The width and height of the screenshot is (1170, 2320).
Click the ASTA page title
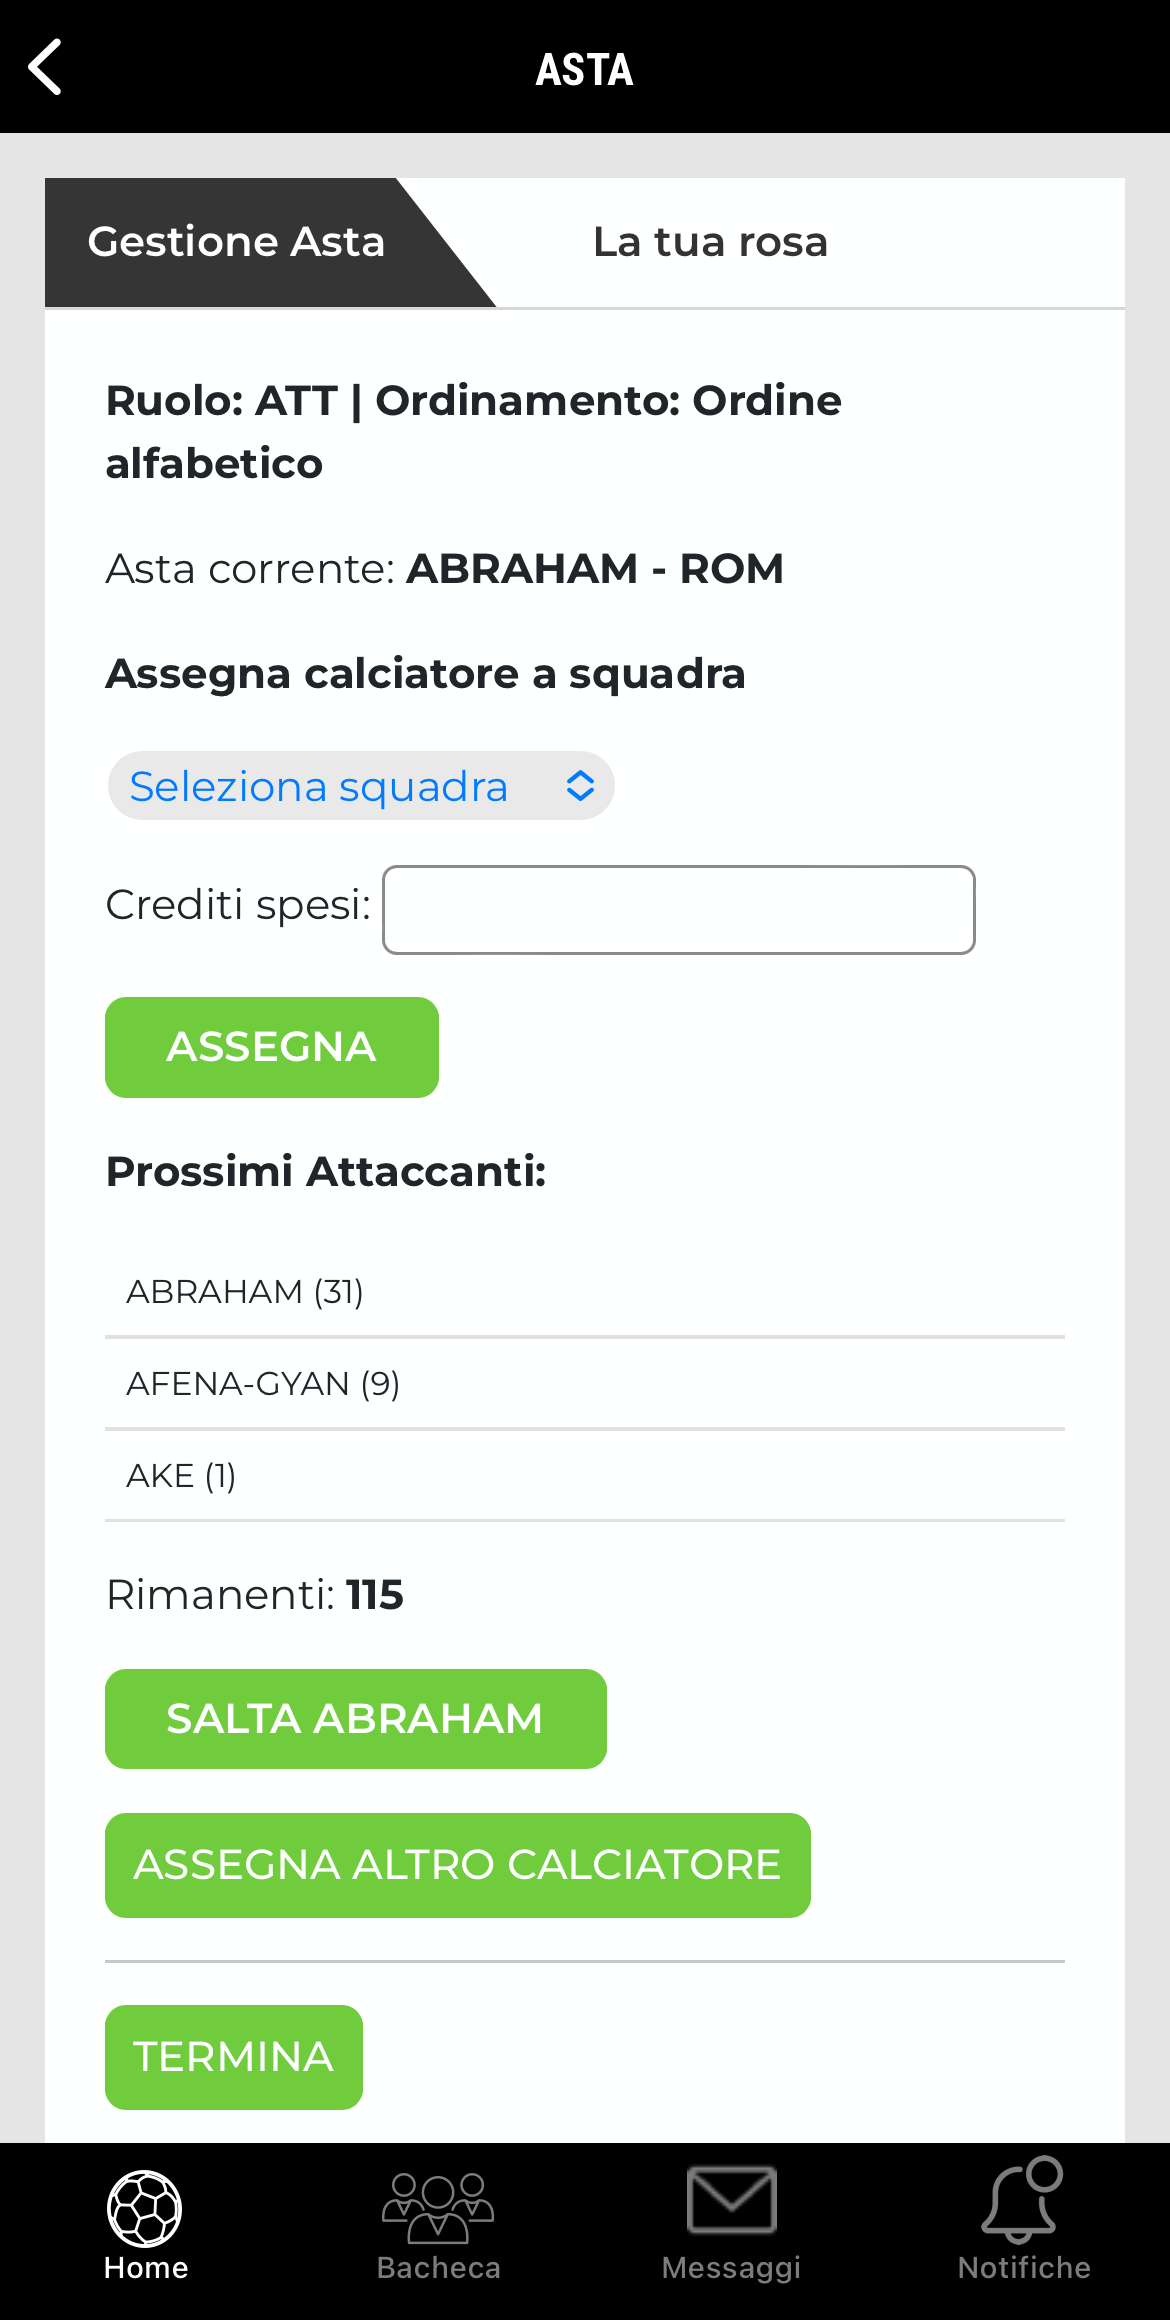584,70
